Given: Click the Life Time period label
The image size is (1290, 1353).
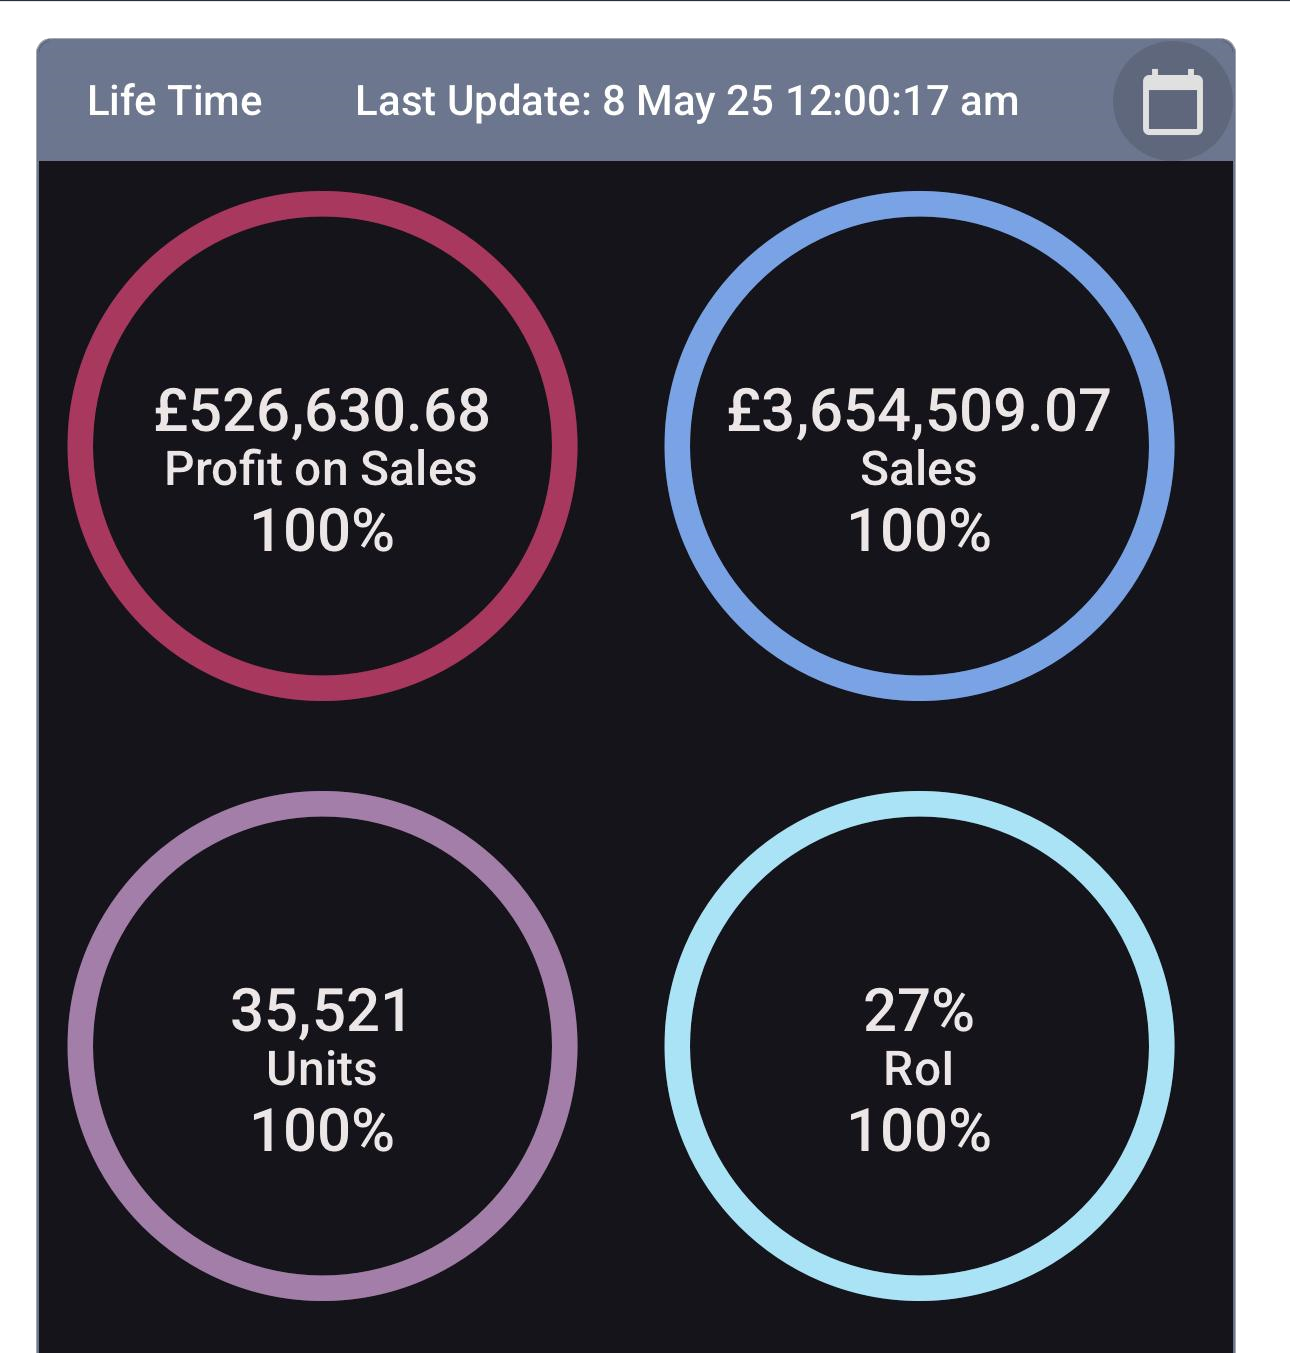Looking at the screenshot, I should pos(175,101).
